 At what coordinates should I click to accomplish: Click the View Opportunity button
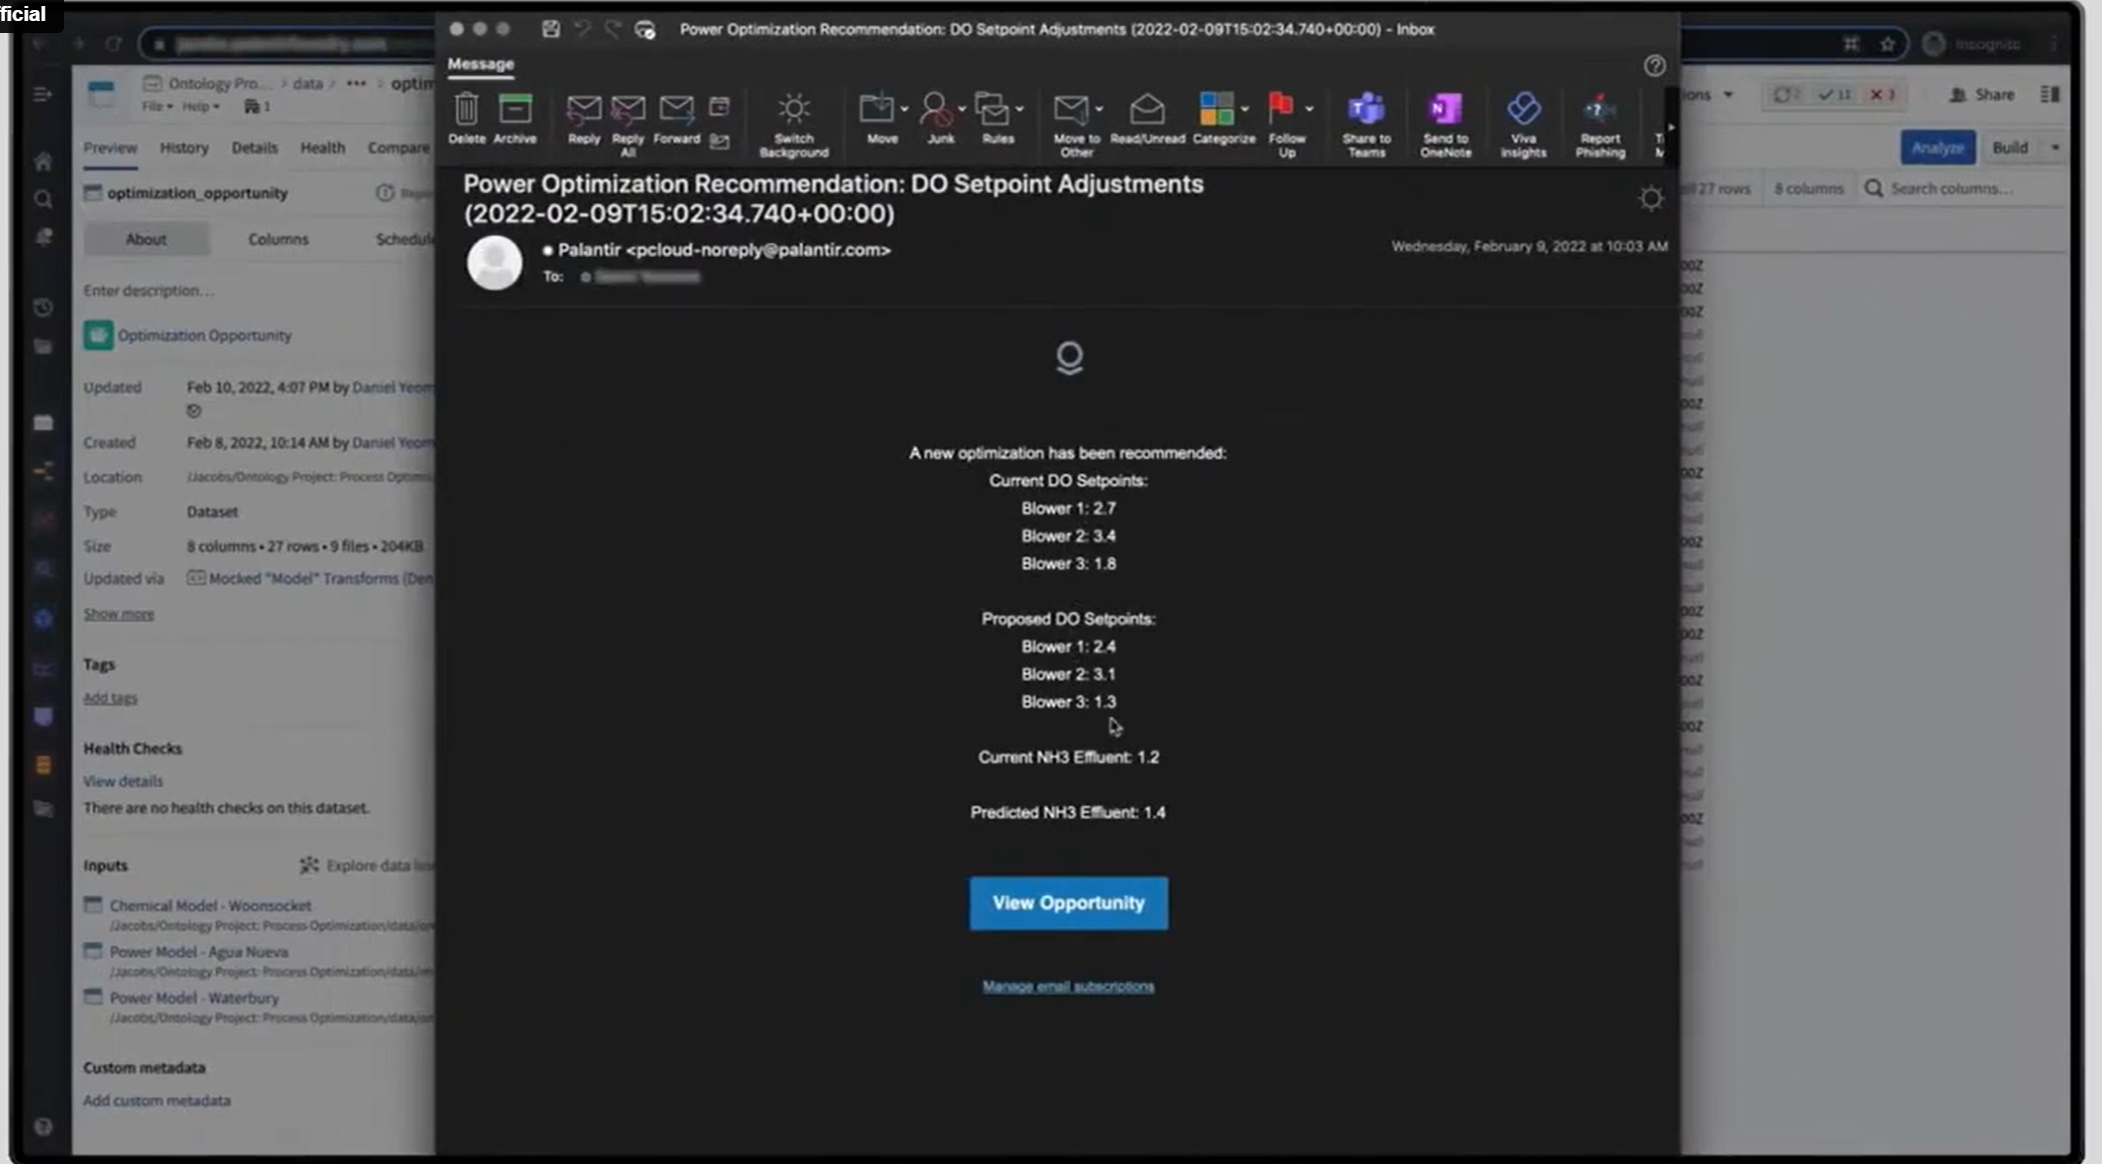coord(1068,903)
